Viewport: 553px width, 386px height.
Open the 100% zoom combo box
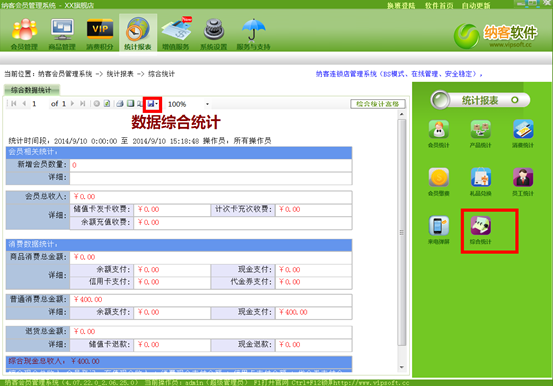click(188, 104)
